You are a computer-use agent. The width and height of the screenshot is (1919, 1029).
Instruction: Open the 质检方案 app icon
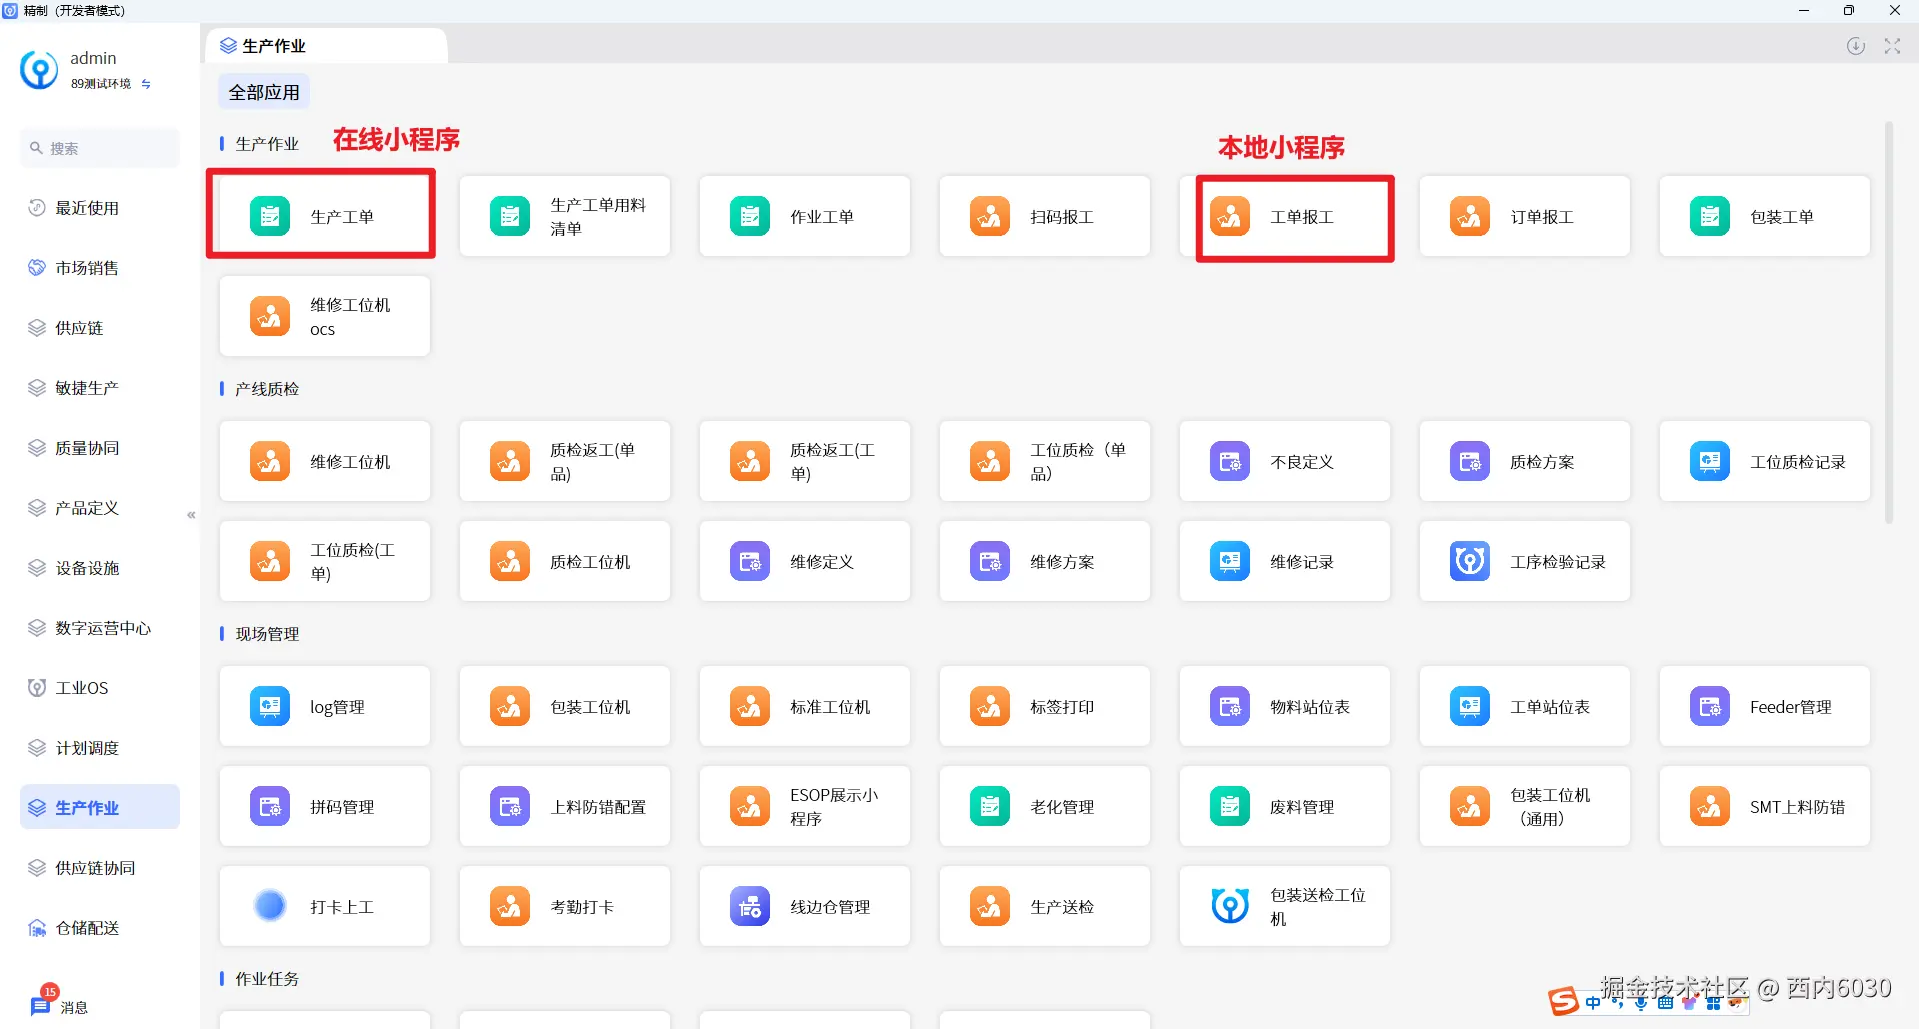(1470, 461)
